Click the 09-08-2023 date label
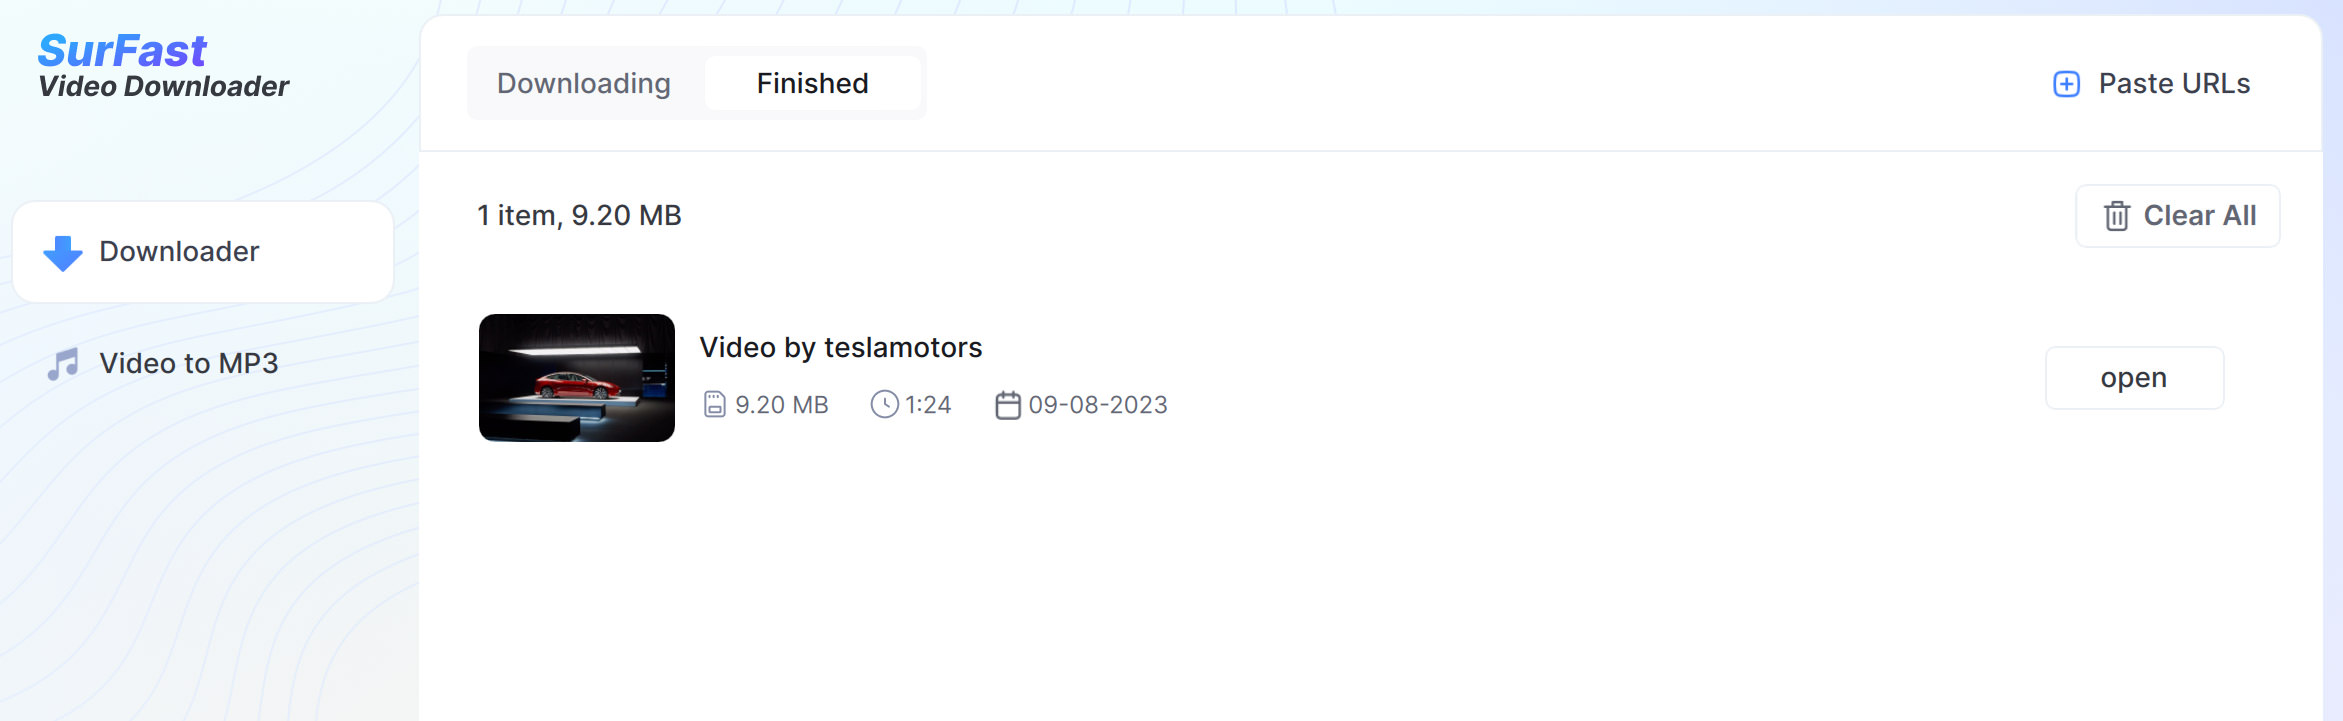This screenshot has height=721, width=2343. pyautogui.click(x=1098, y=405)
